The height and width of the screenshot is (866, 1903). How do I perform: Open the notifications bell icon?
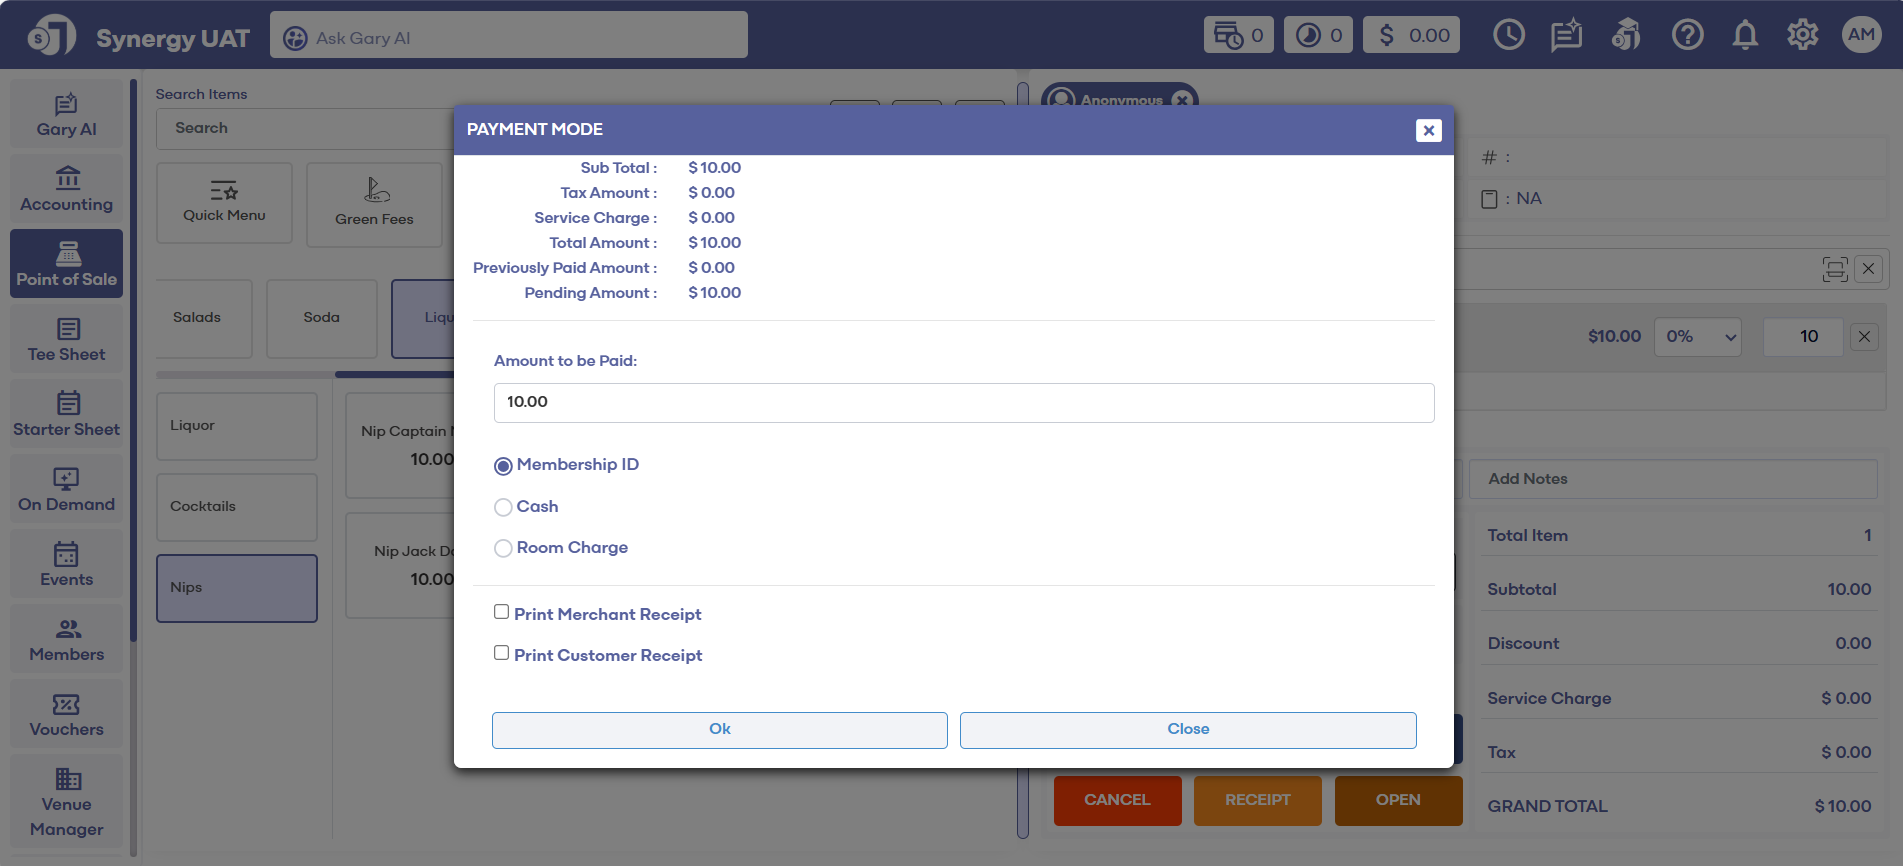pos(1745,35)
